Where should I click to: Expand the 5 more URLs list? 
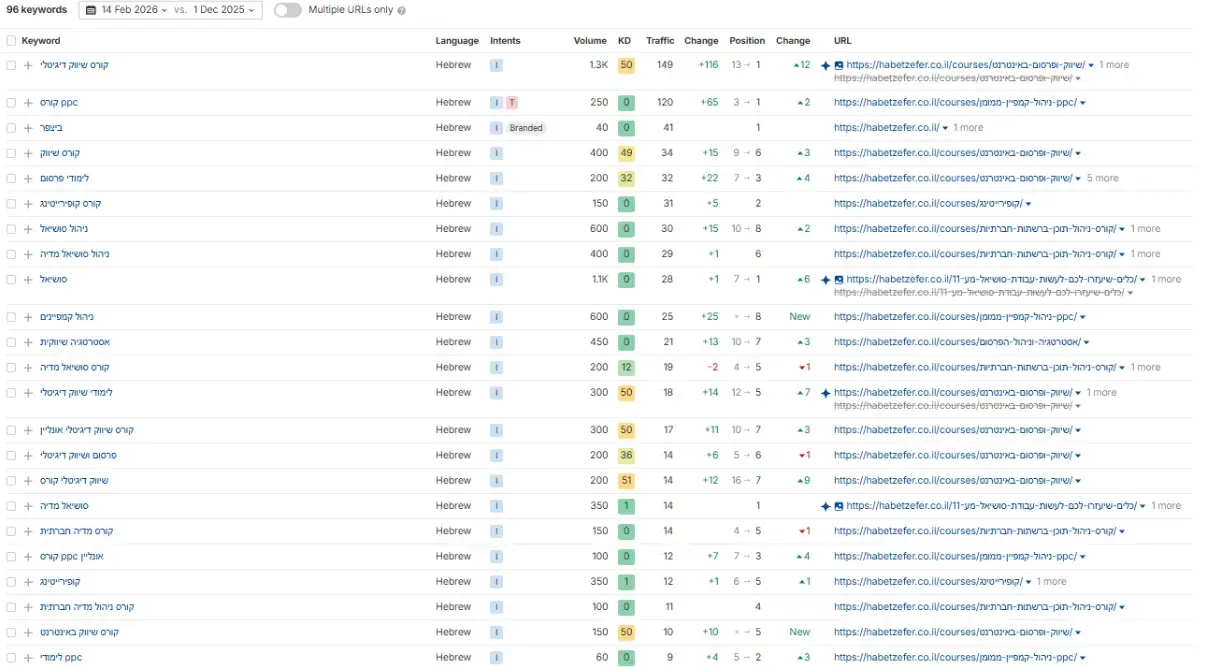pos(1102,178)
